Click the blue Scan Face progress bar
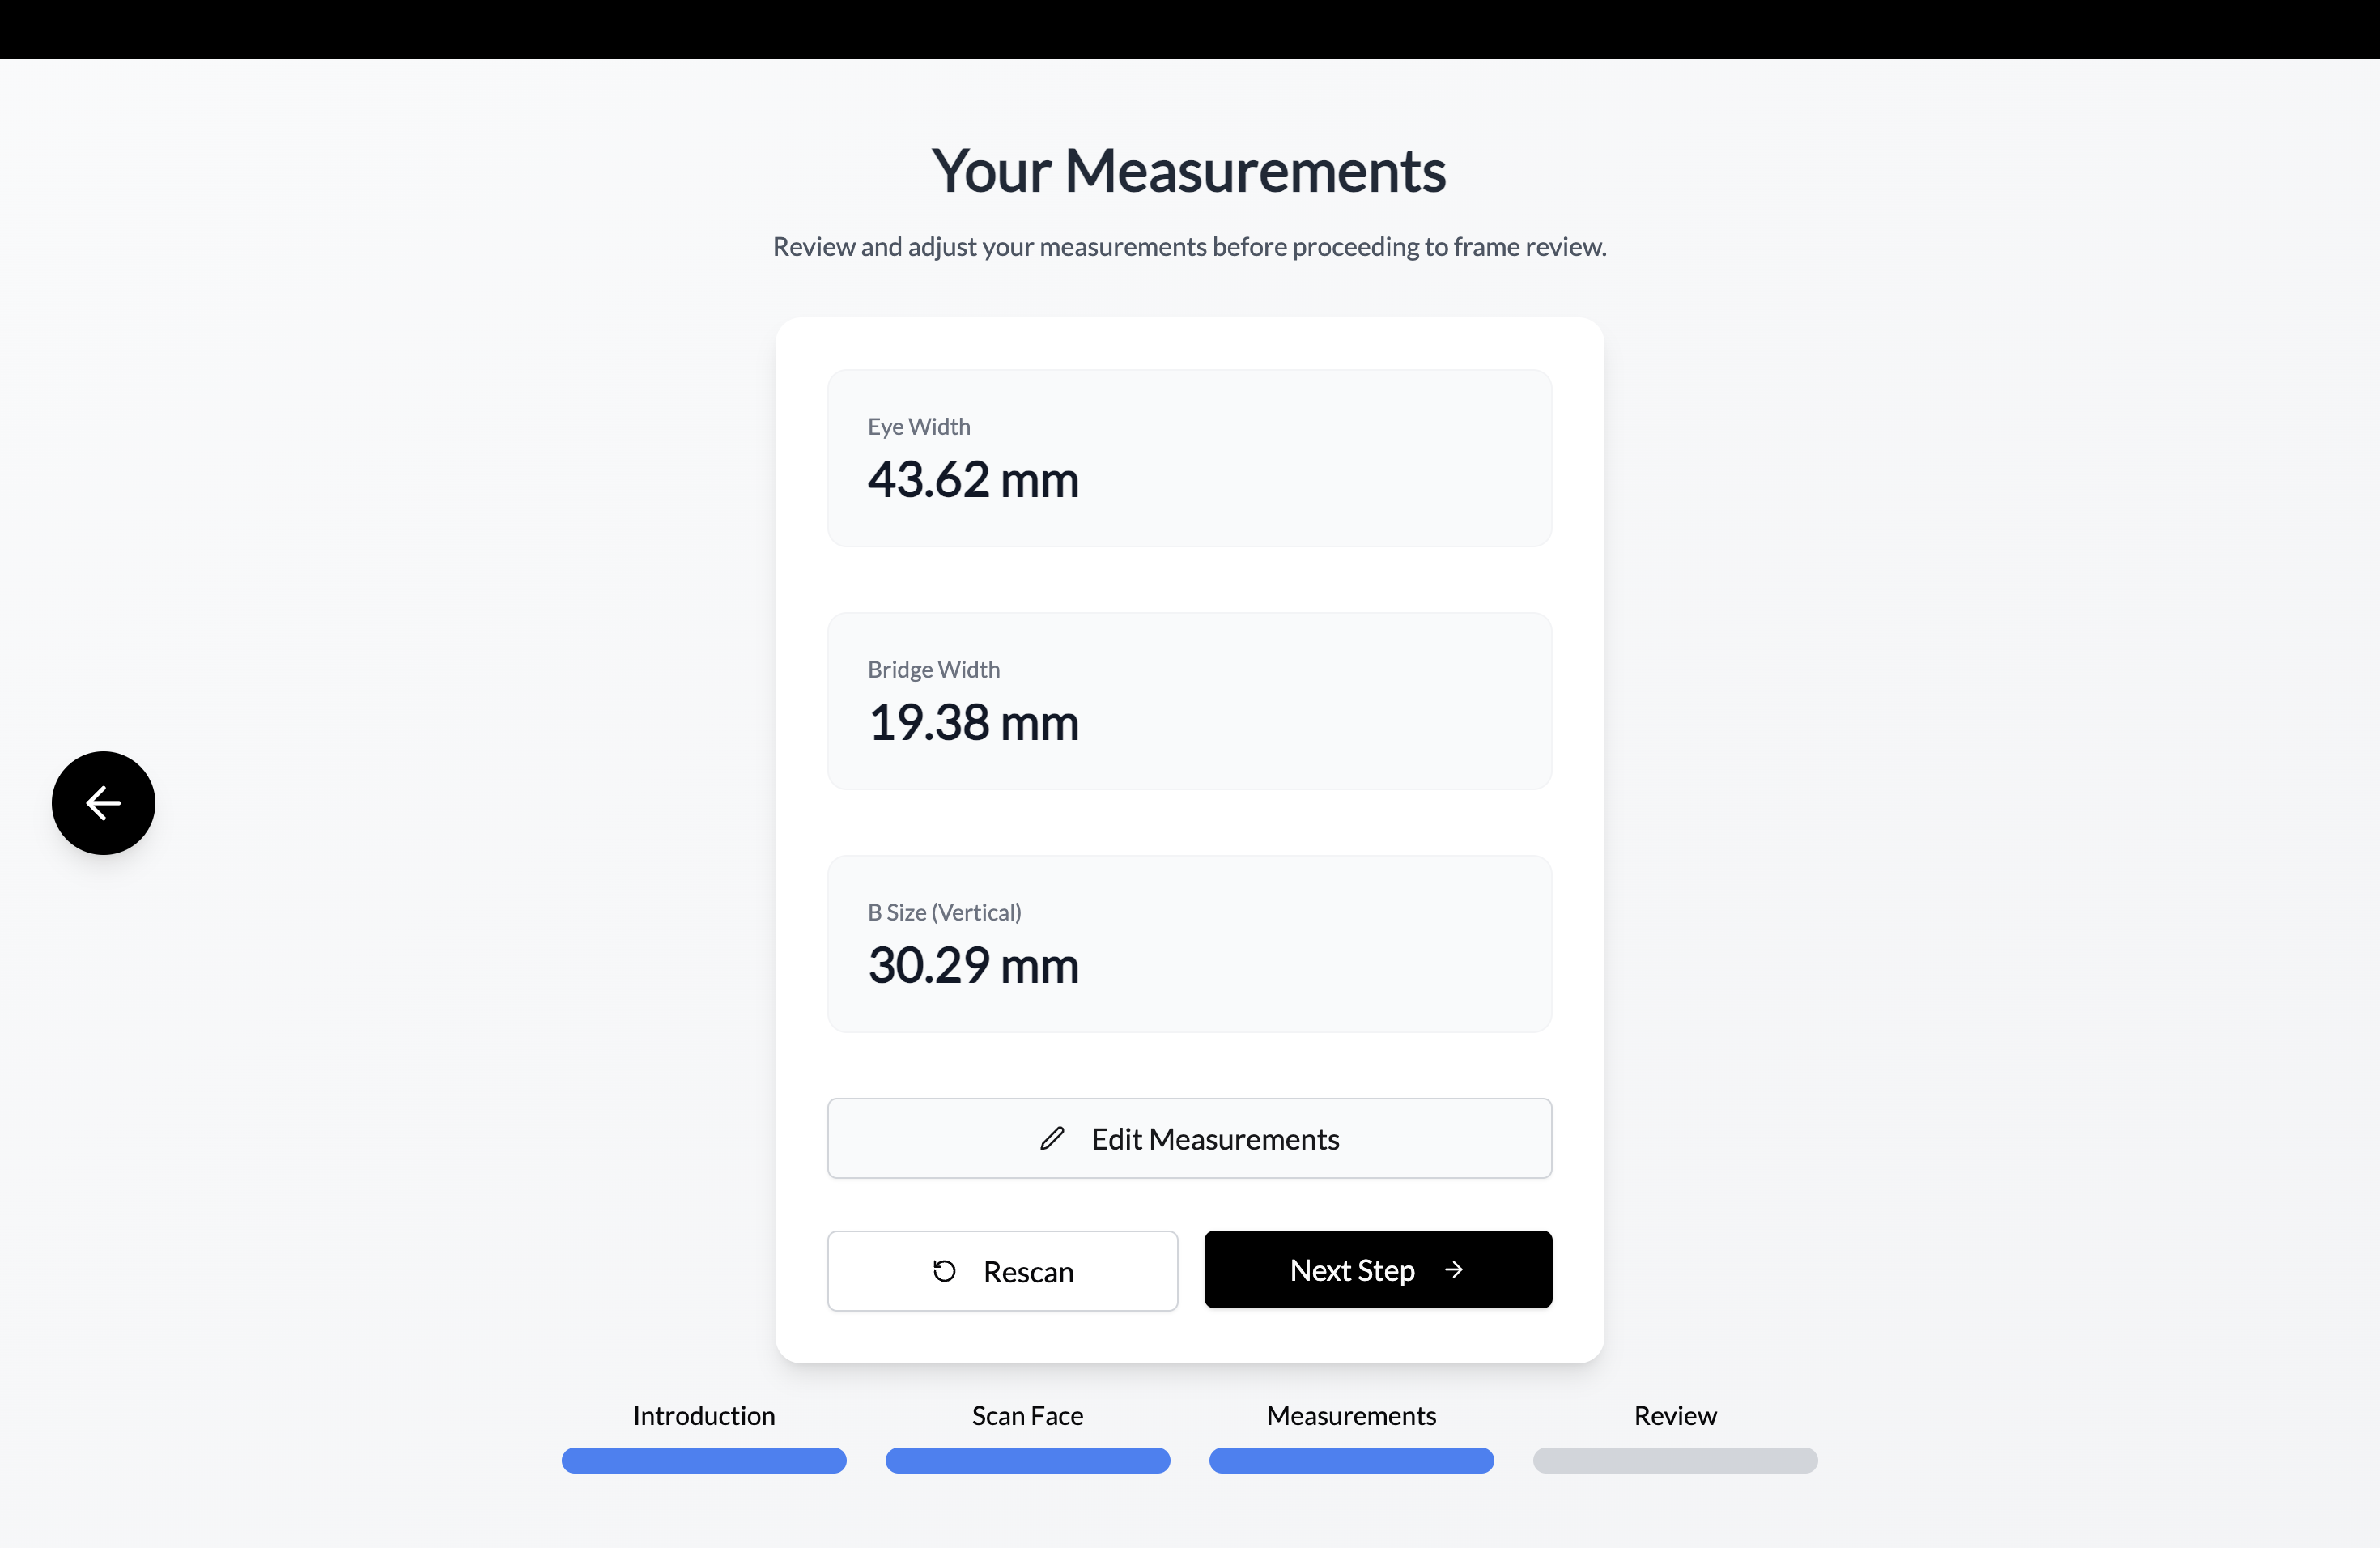2380x1548 pixels. coord(1027,1460)
